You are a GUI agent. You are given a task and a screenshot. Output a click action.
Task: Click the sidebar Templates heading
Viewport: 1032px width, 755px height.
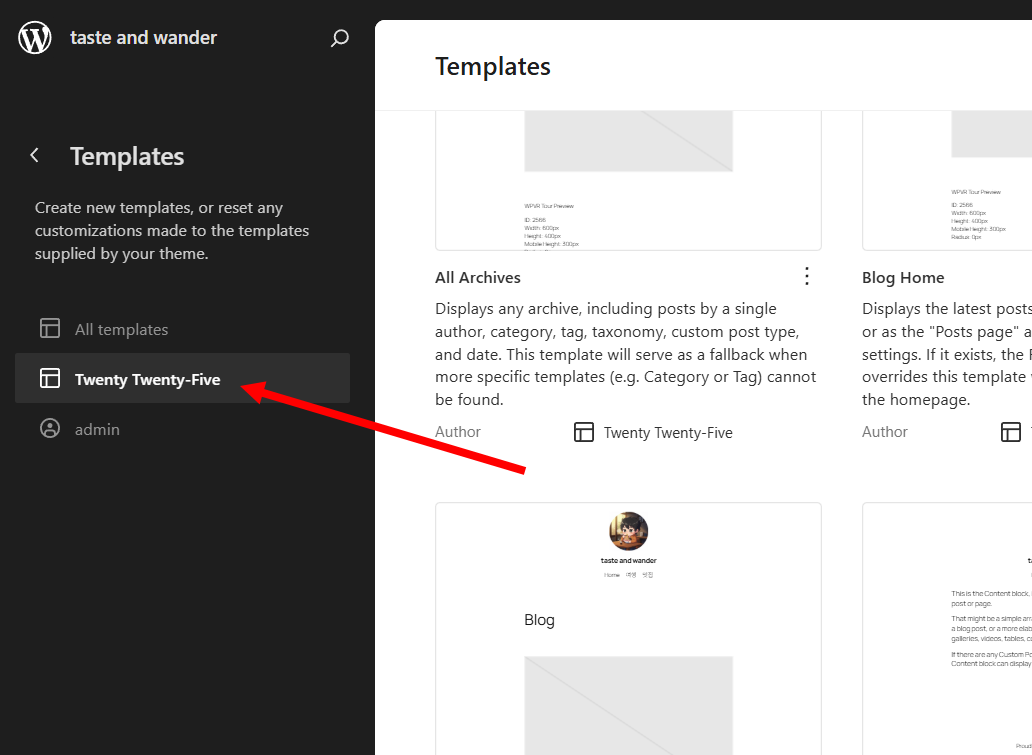(x=127, y=157)
